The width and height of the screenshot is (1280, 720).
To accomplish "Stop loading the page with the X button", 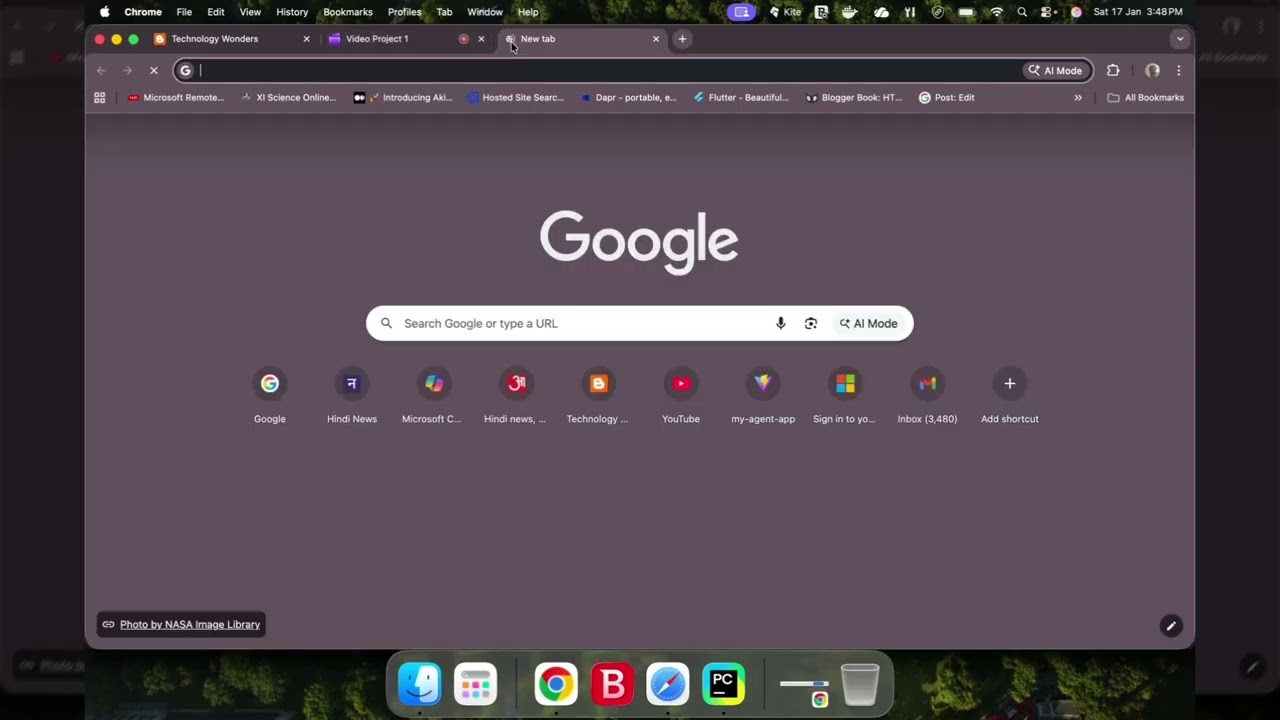I will [153, 70].
